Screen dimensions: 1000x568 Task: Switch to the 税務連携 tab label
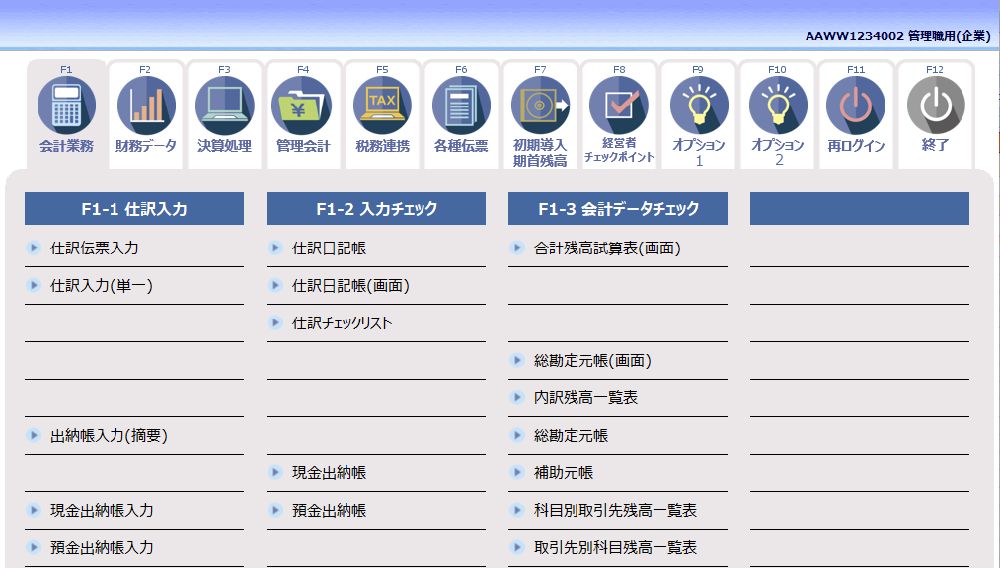pos(382,146)
